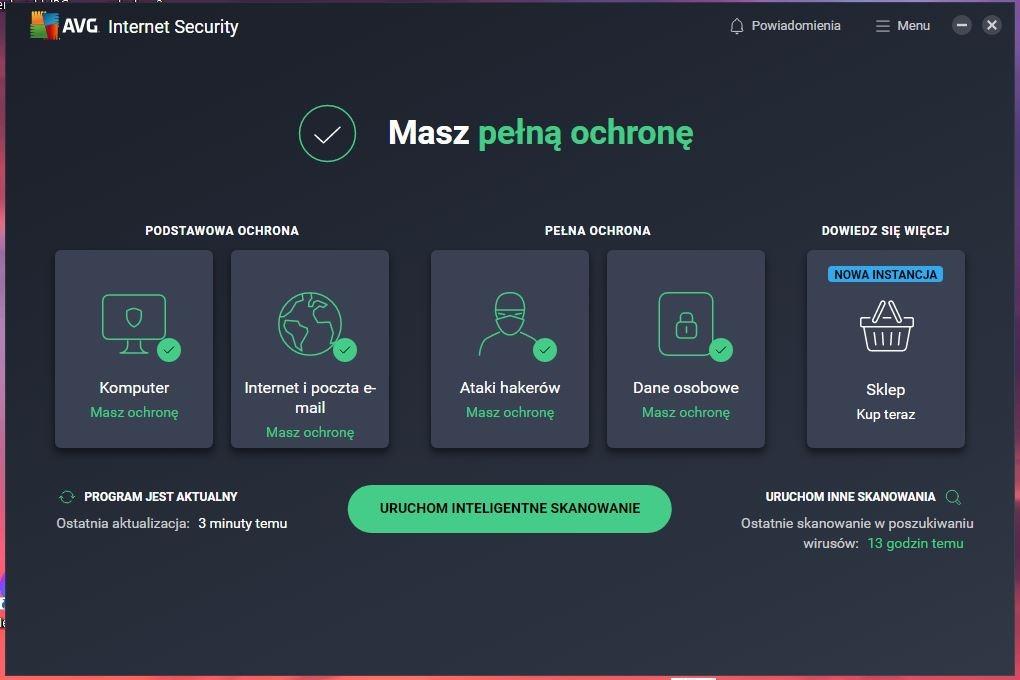Open Powiadomienia notifications text
The image size is (1020, 680).
[x=796, y=26]
